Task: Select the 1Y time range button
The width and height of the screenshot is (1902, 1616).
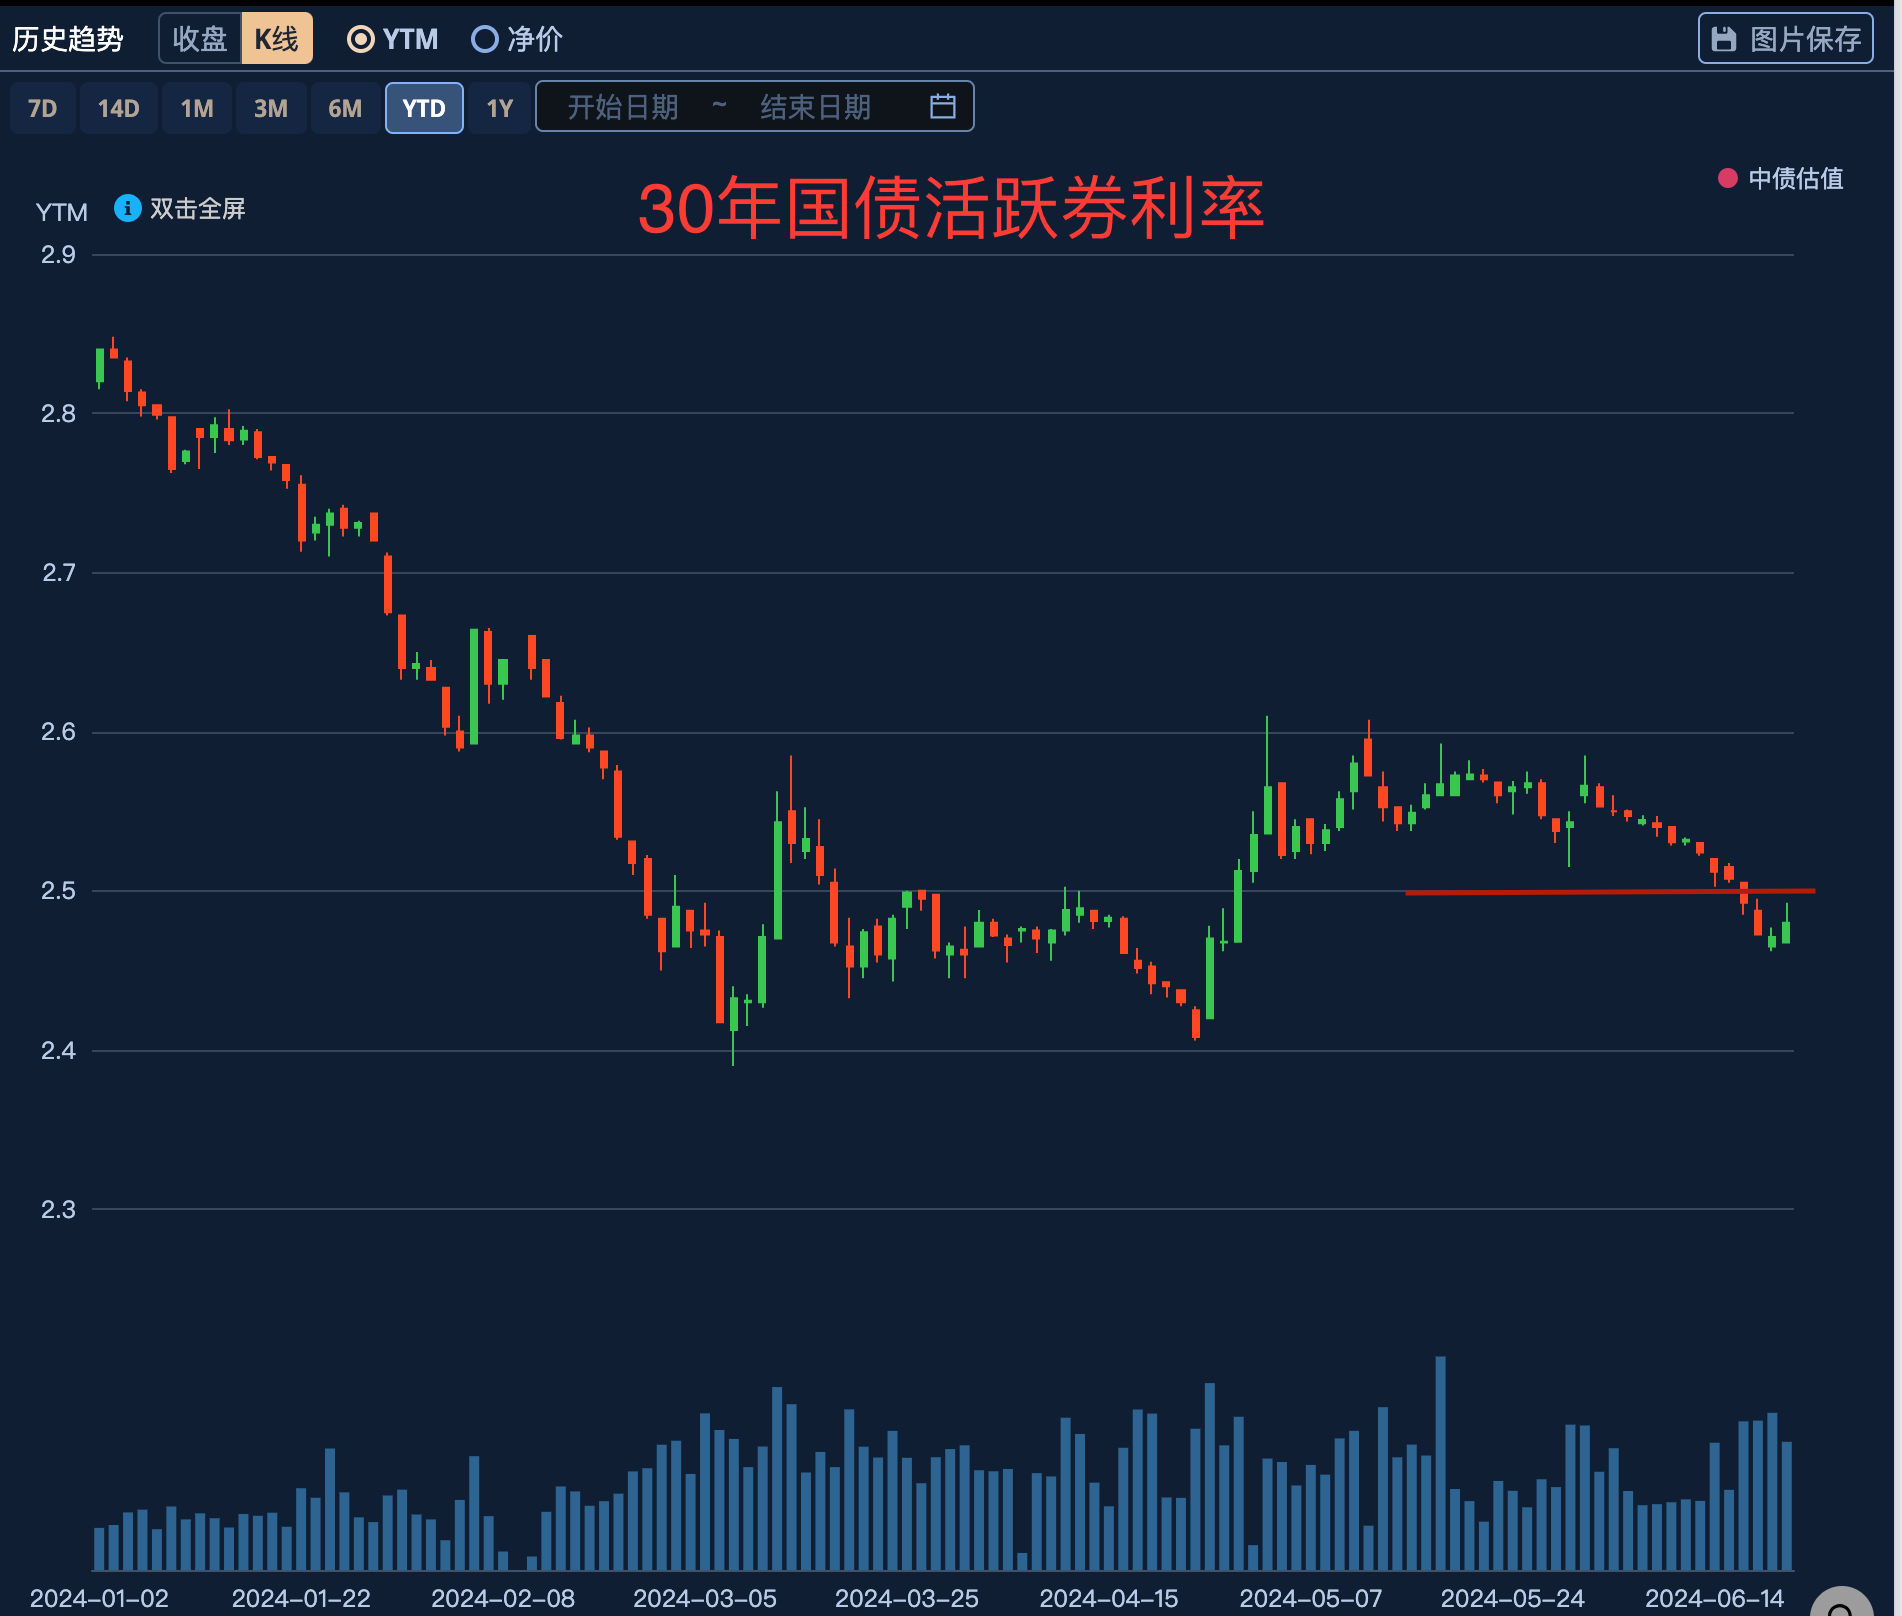Action: pos(499,108)
